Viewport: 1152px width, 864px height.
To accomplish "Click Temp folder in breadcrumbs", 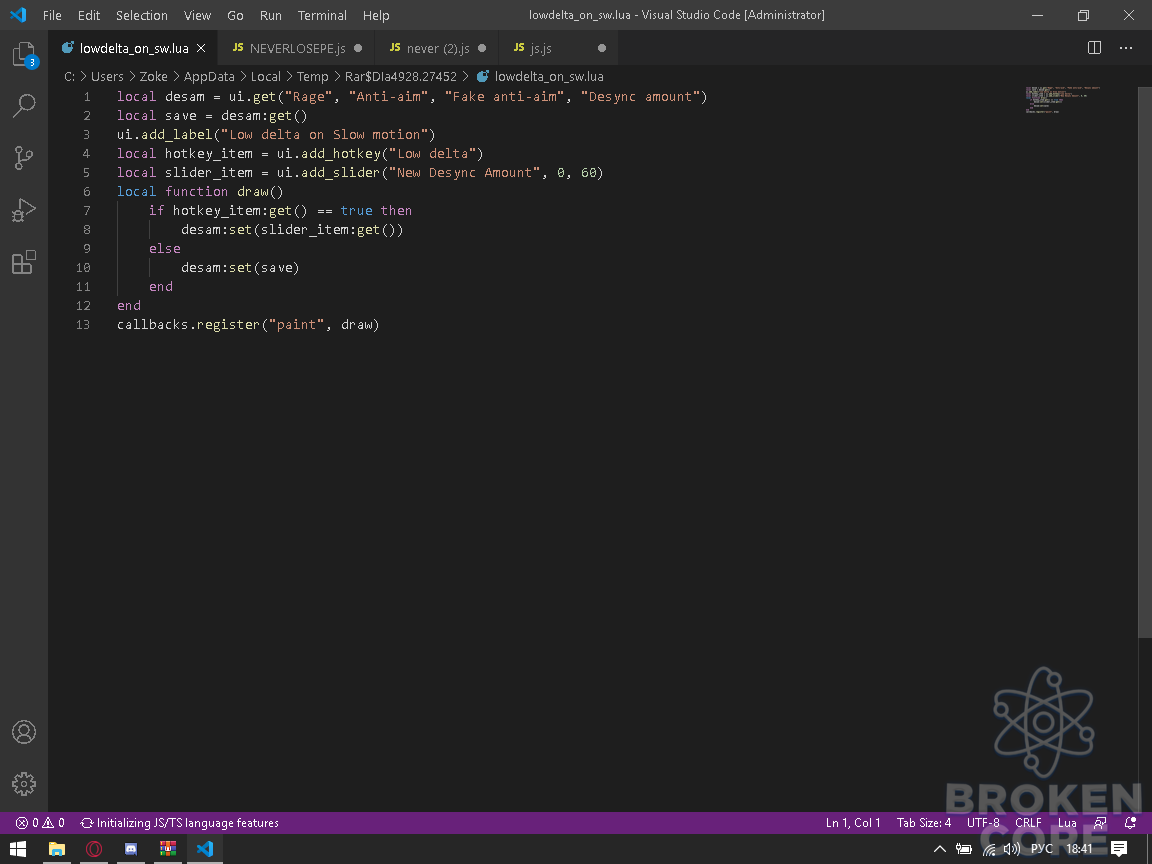I will (x=312, y=76).
